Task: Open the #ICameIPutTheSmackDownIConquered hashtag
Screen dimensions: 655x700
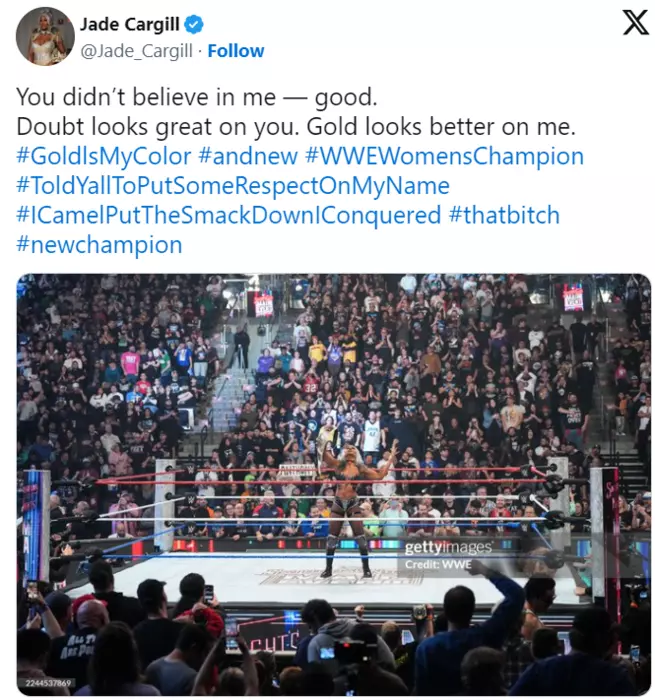Action: (x=228, y=215)
